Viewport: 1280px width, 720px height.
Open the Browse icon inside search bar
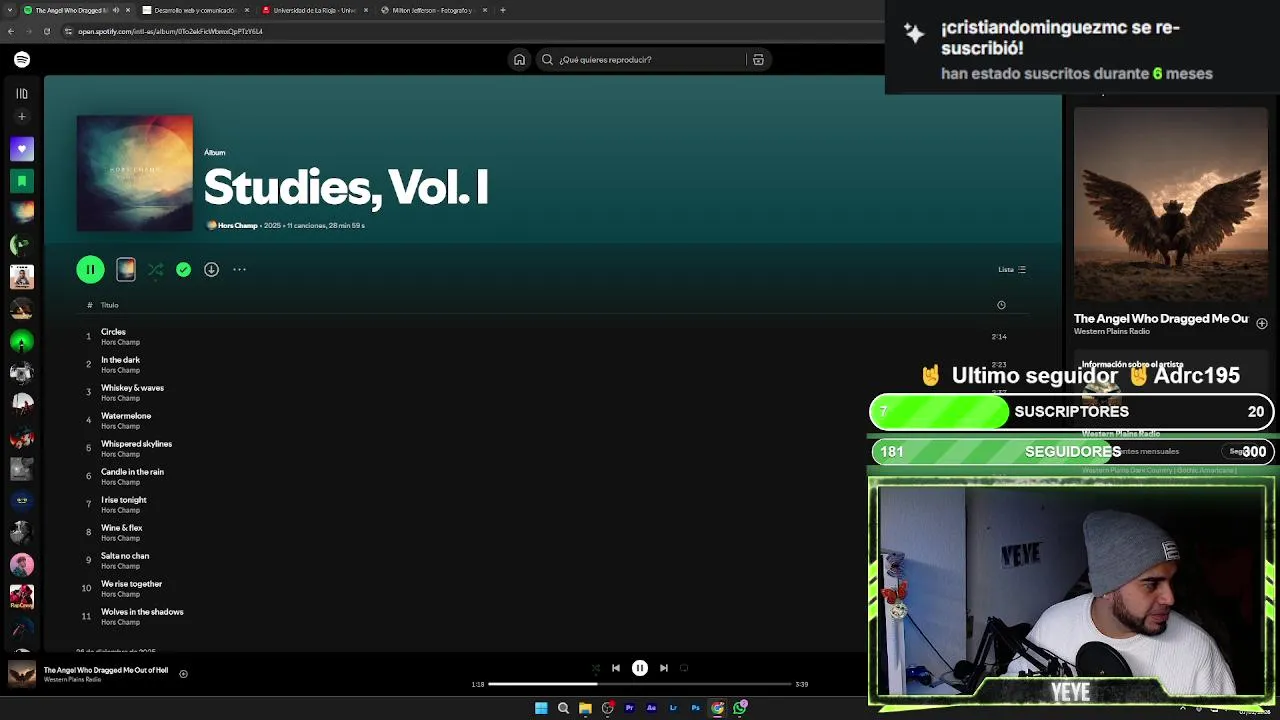[758, 60]
